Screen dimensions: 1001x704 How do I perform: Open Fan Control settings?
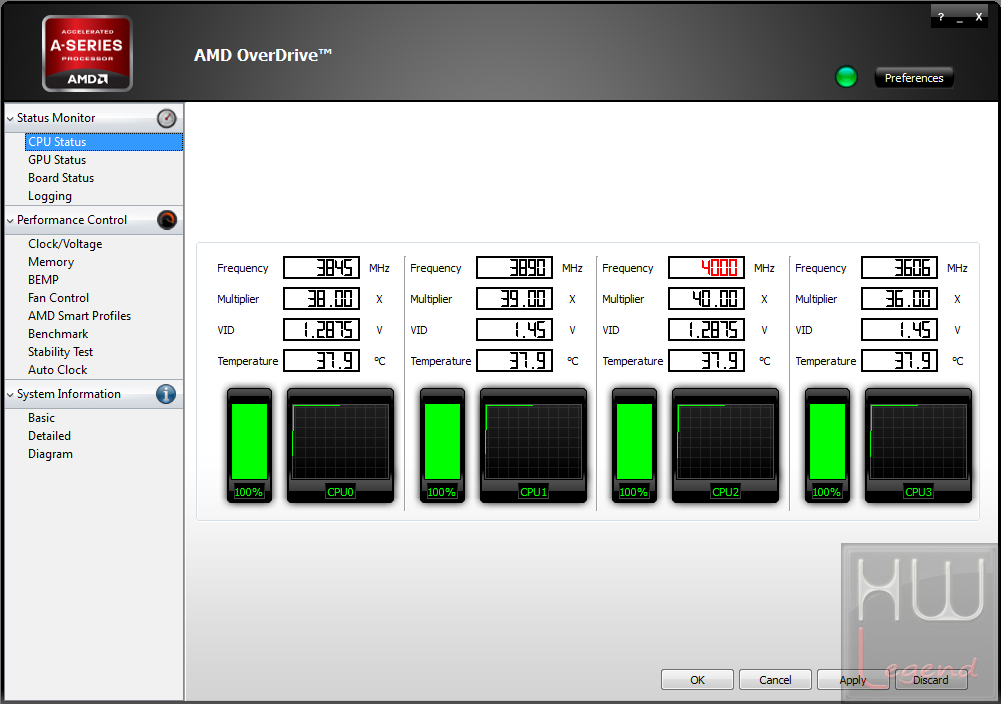click(x=58, y=298)
